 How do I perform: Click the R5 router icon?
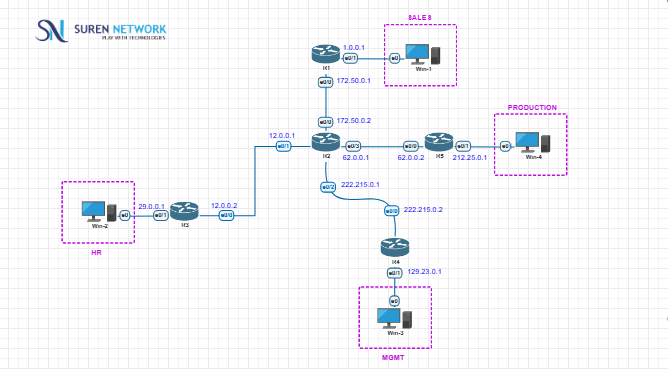439,142
